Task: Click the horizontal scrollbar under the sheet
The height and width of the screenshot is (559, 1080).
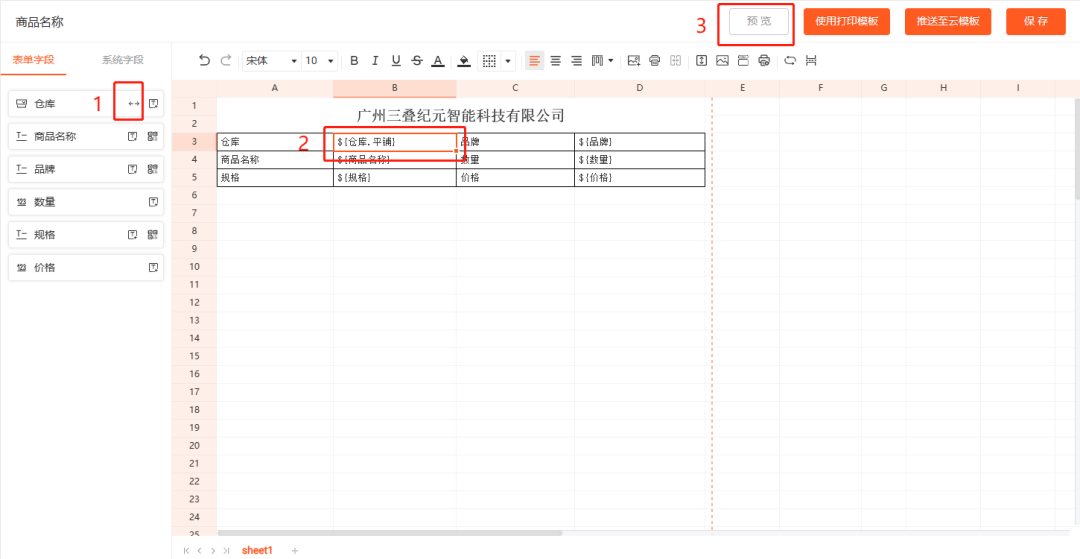Action: 390,533
